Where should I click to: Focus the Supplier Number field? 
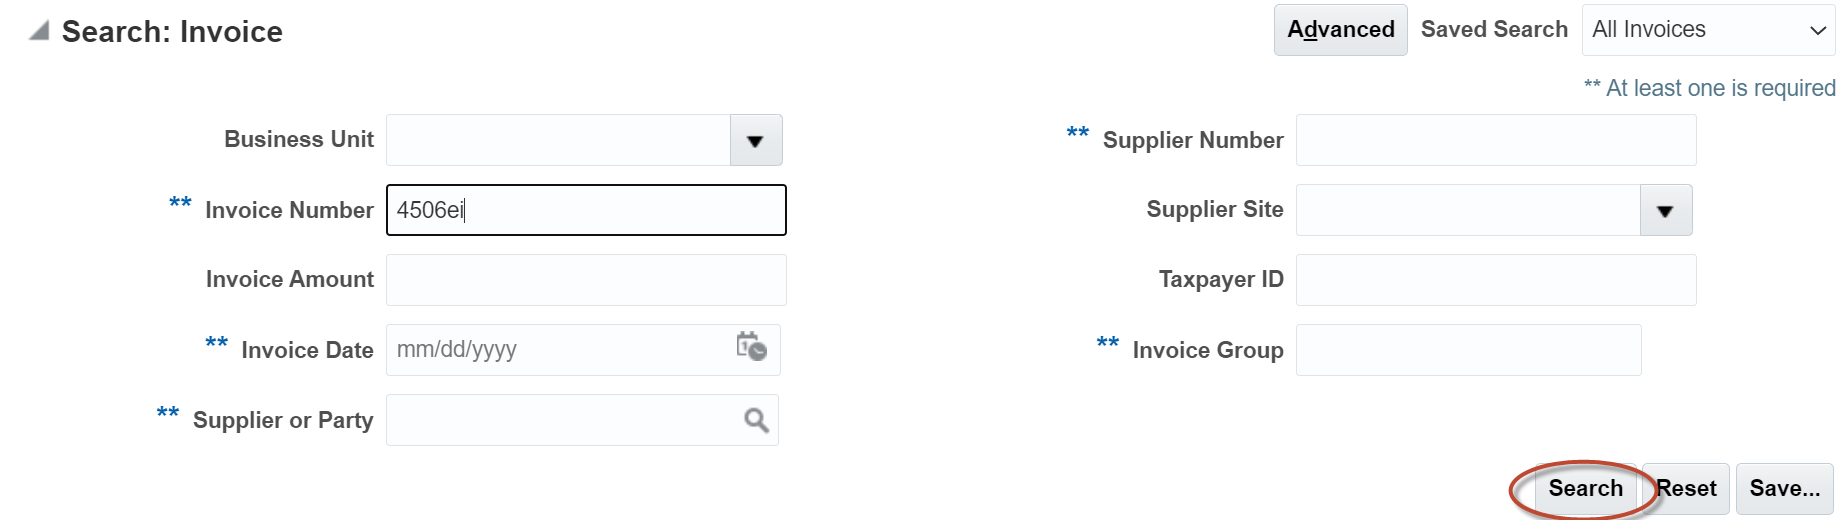[1495, 140]
